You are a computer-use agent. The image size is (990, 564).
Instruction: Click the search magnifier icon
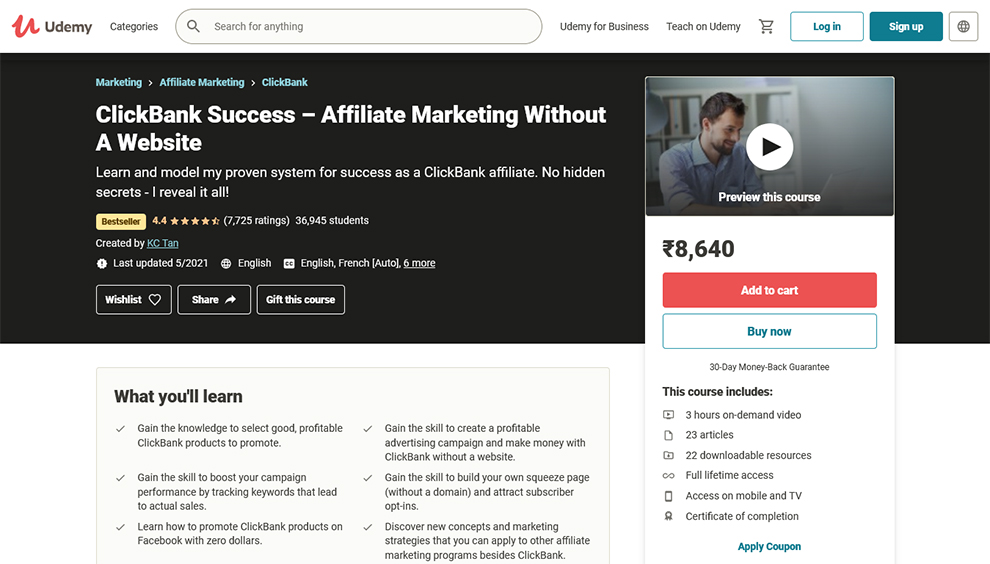193,27
